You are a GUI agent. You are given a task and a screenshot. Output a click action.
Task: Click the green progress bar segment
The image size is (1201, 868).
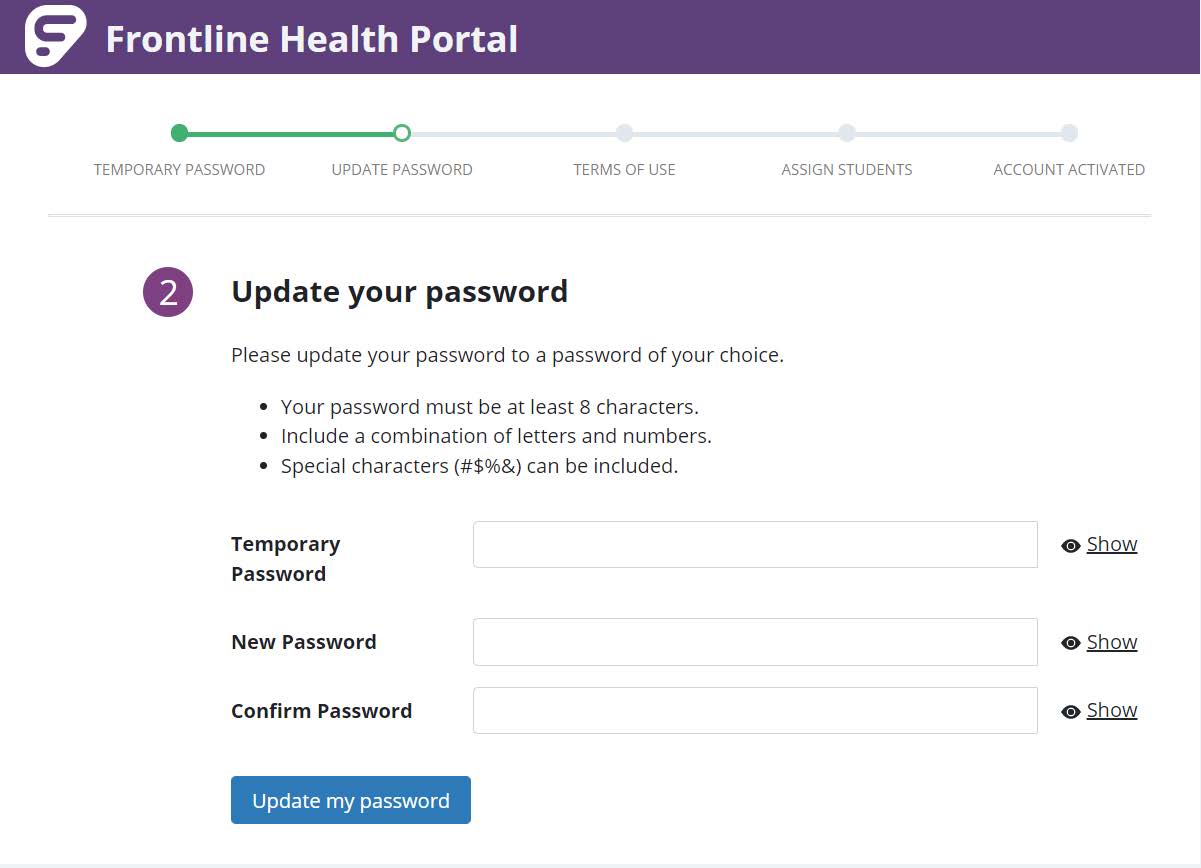(x=290, y=133)
